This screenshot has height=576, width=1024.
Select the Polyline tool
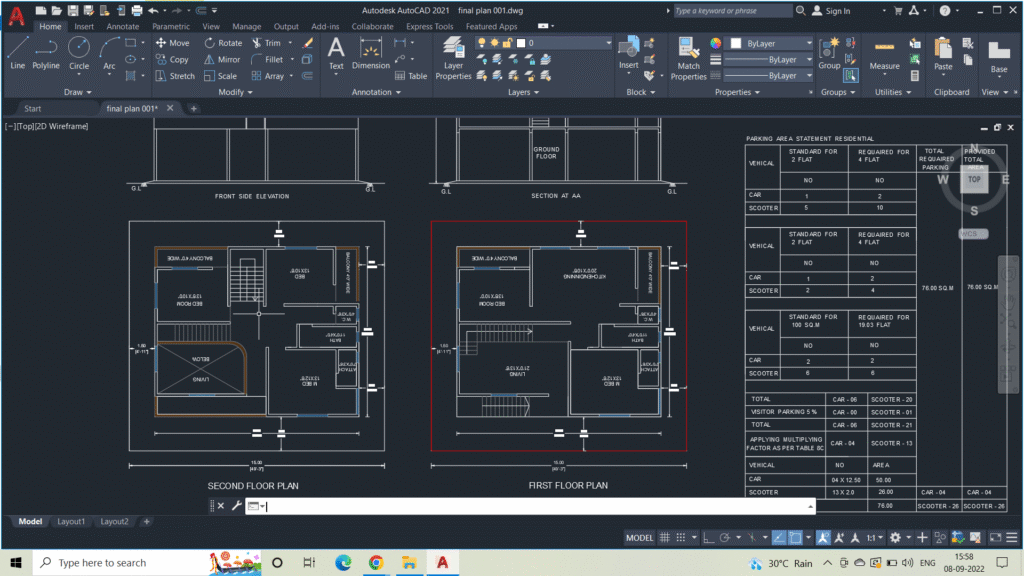(46, 53)
